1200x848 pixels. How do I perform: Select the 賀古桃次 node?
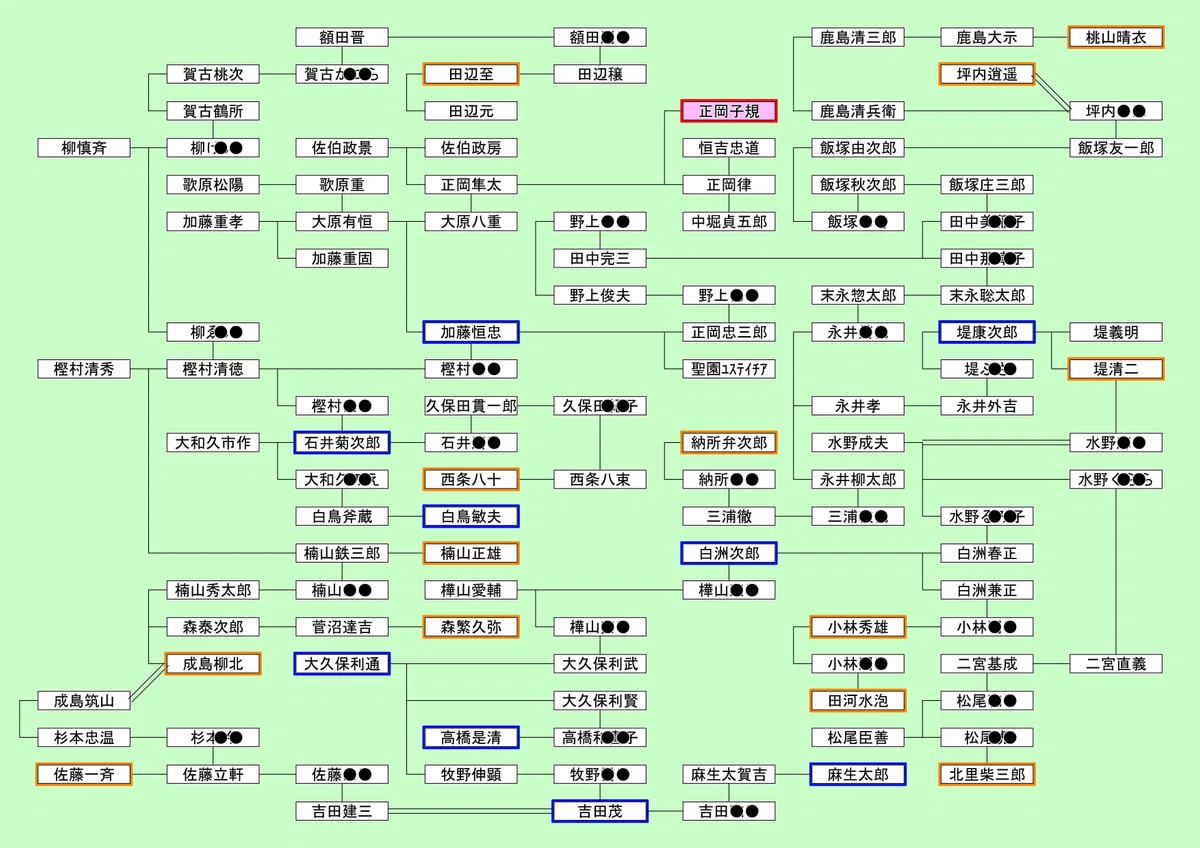tap(213, 74)
